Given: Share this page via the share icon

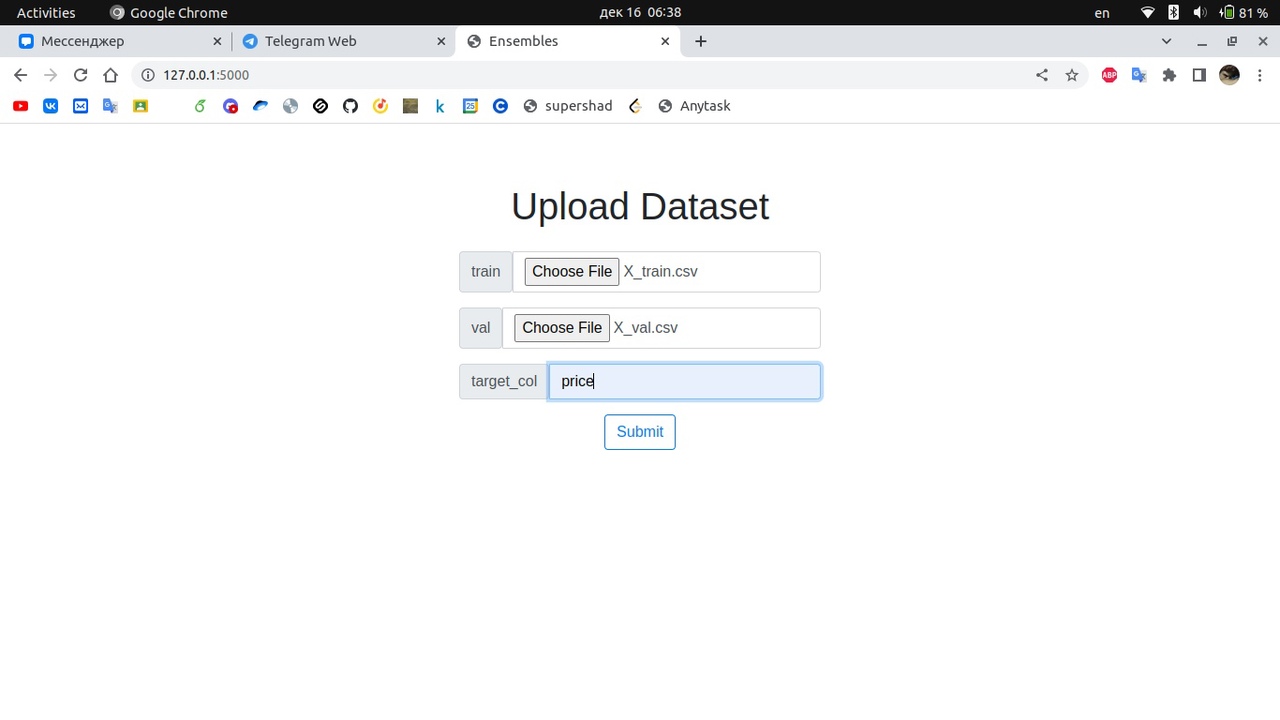Looking at the screenshot, I should point(1042,75).
